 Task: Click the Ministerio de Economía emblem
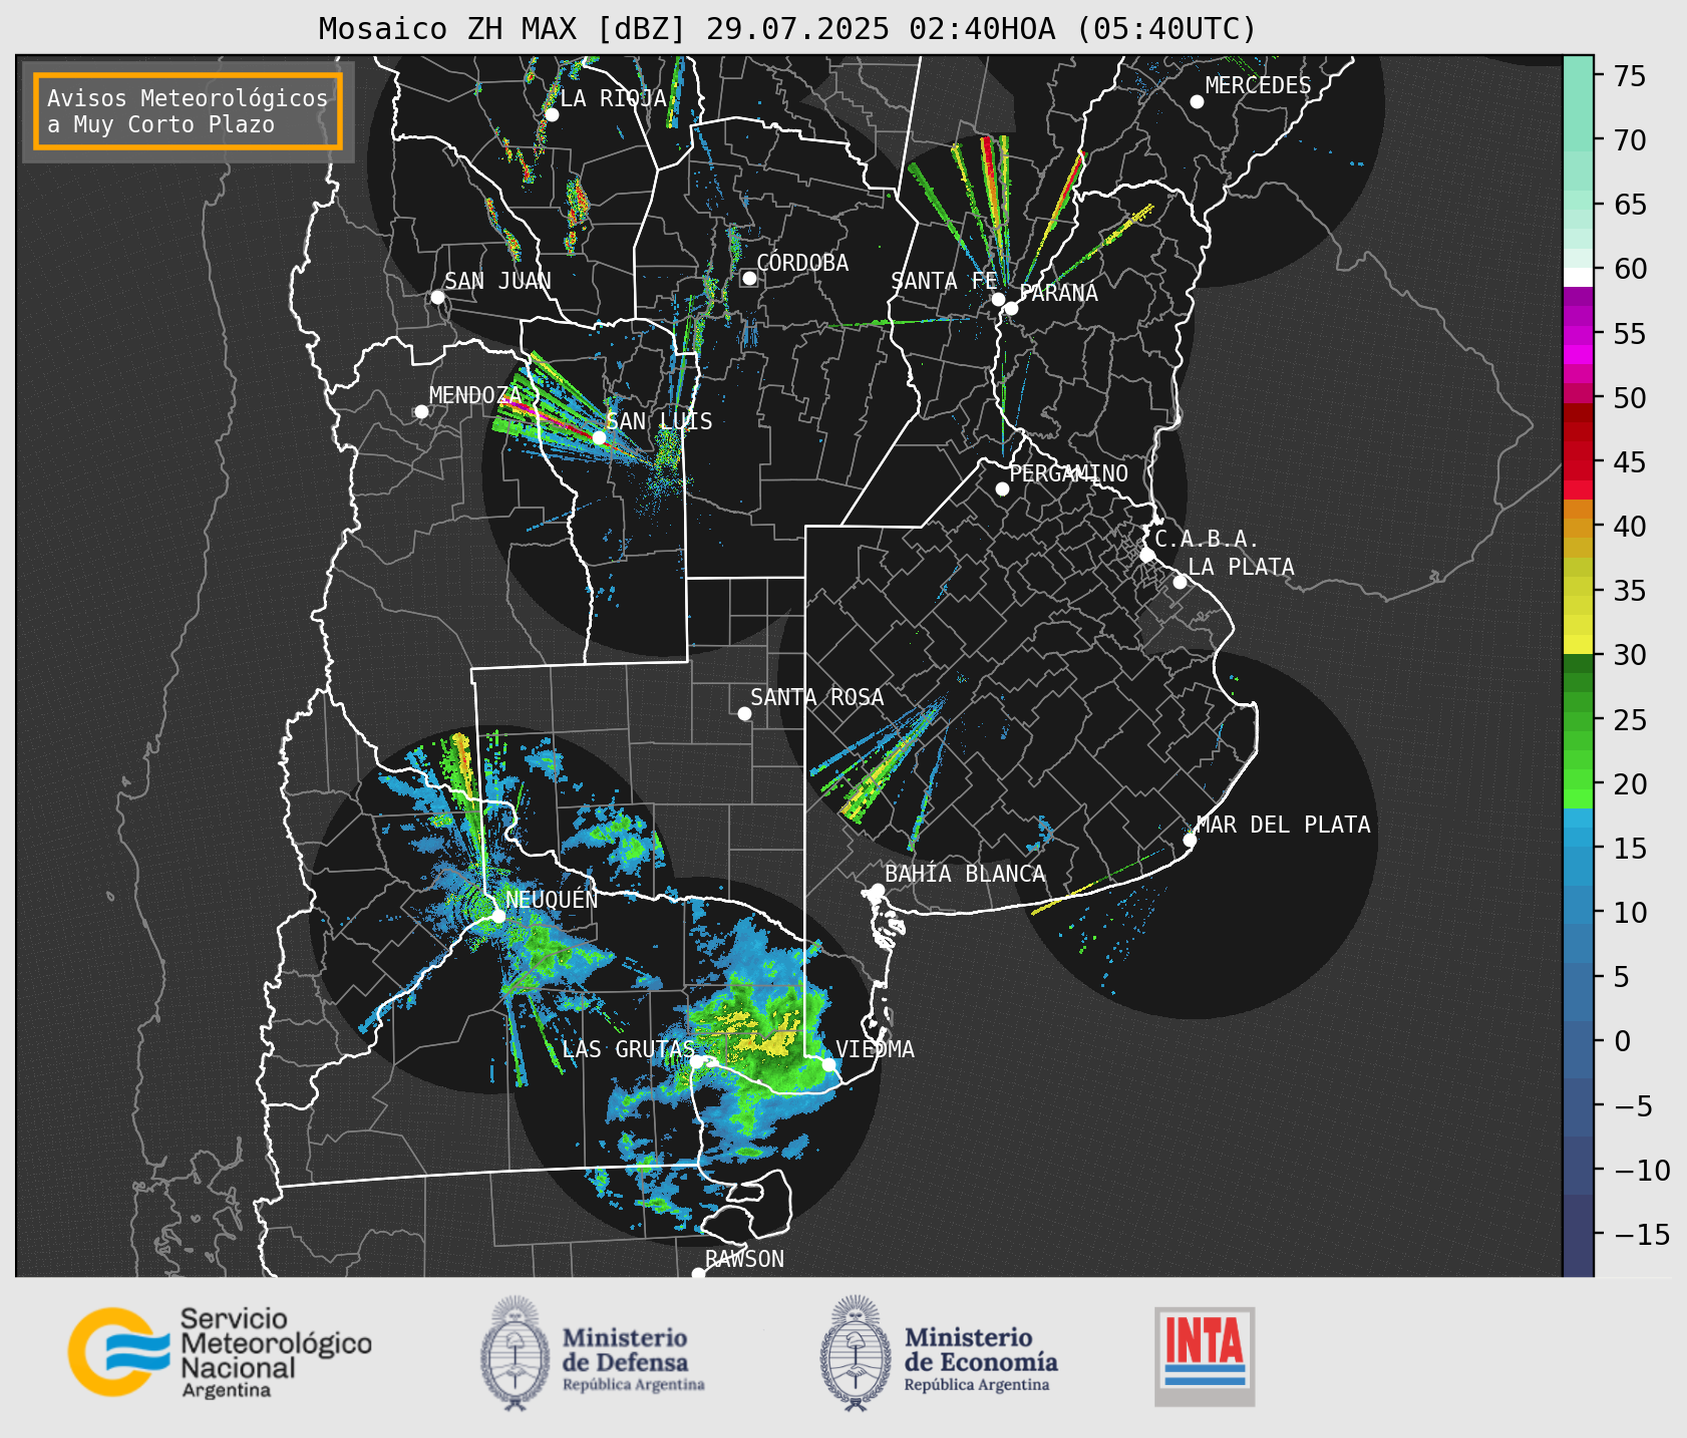[x=855, y=1353]
